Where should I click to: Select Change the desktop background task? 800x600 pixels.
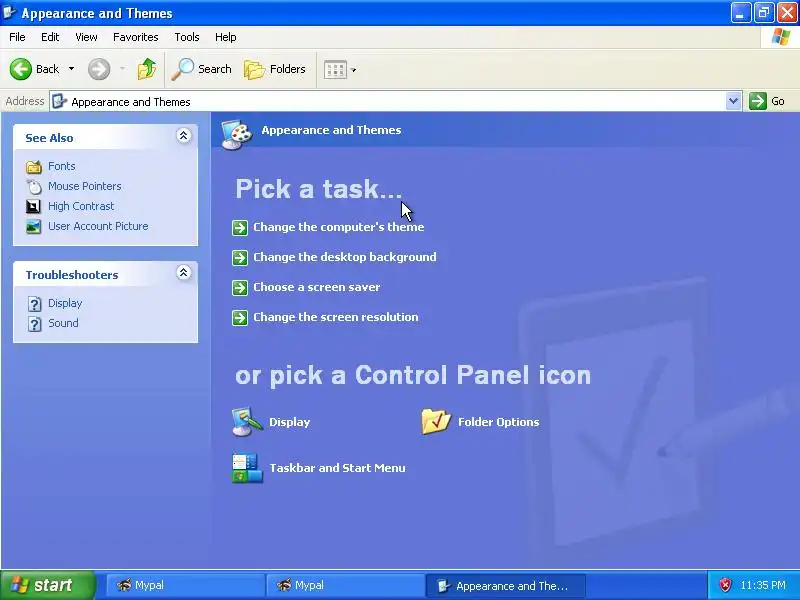(x=345, y=257)
